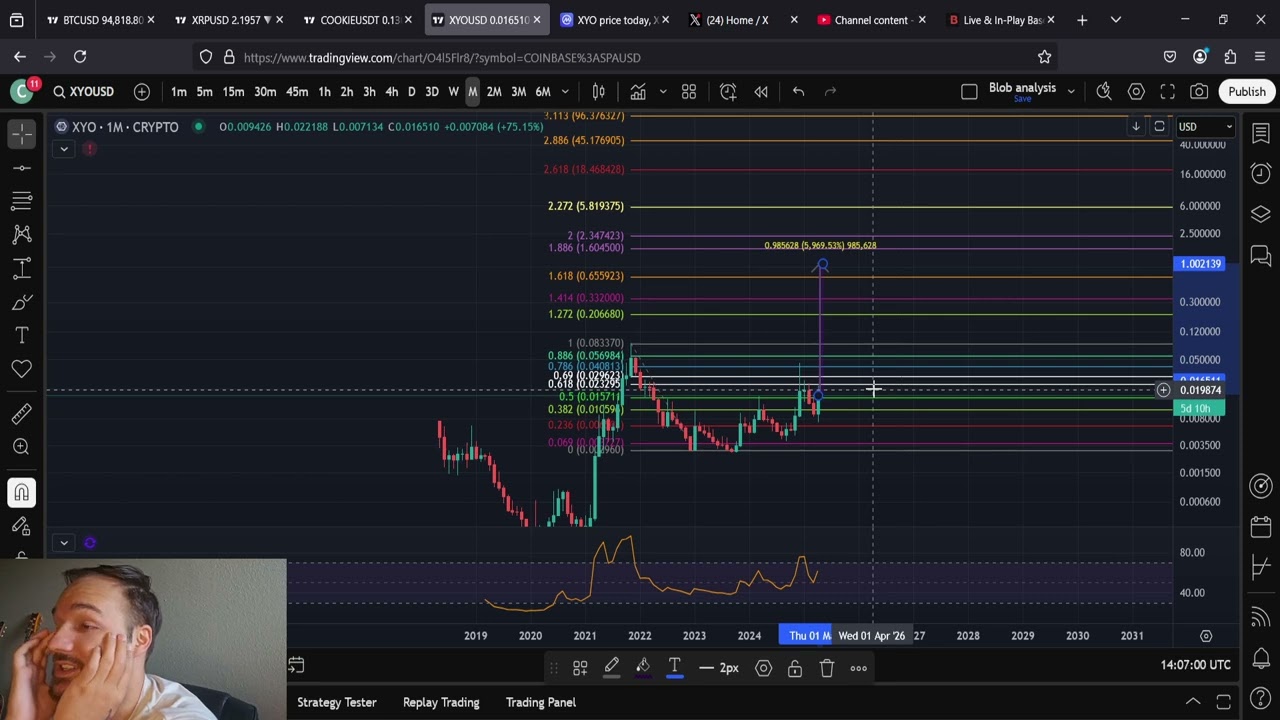Open the patterns tool group
Image resolution: width=1280 pixels, height=720 pixels.
22,235
